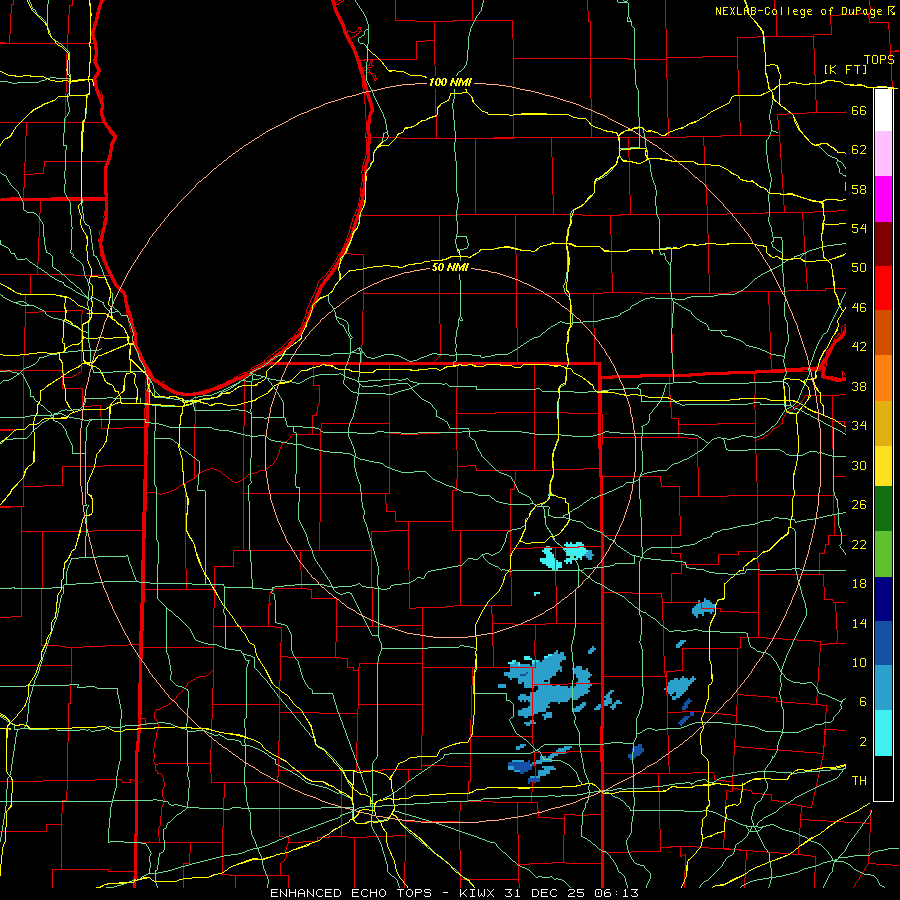Click the '100 NMI' range ring label
Viewport: 900px width, 900px height.
click(x=450, y=83)
